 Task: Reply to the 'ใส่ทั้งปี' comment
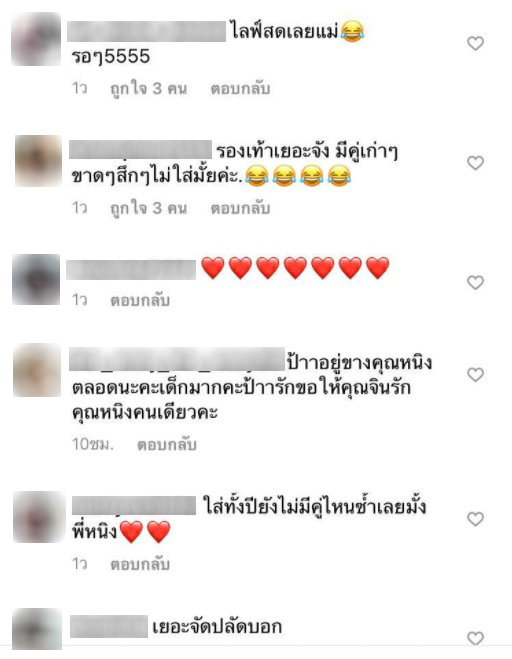(140, 564)
